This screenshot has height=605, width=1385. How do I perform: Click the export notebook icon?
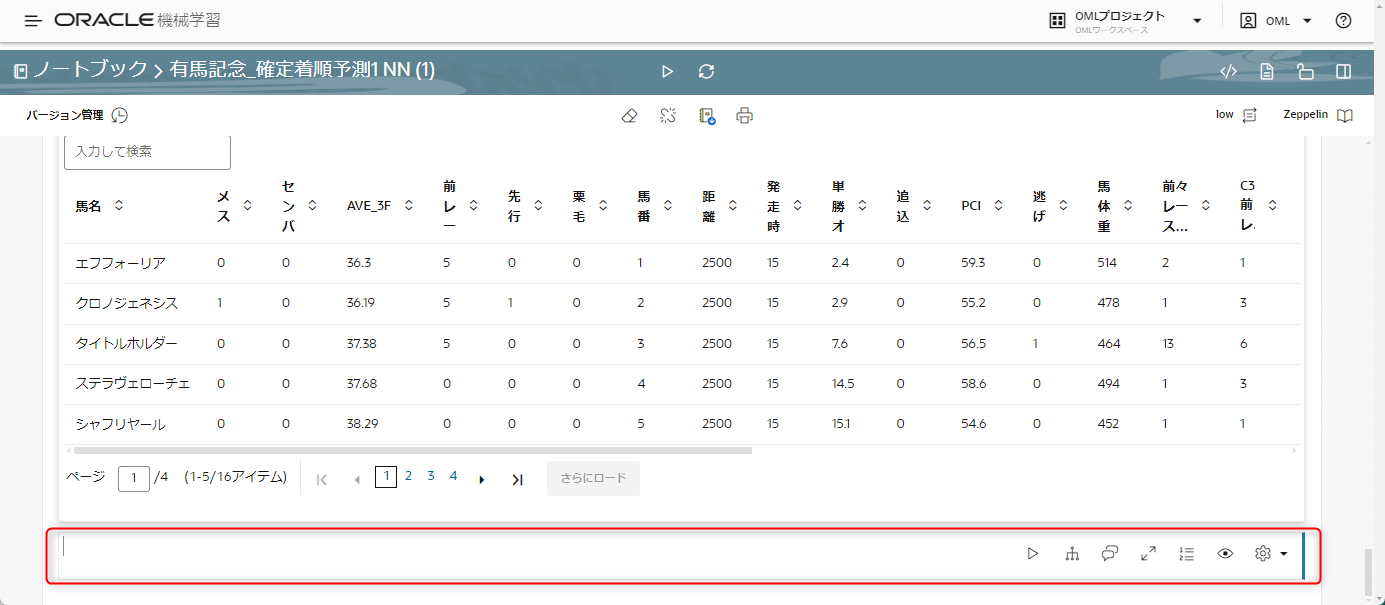tap(707, 115)
